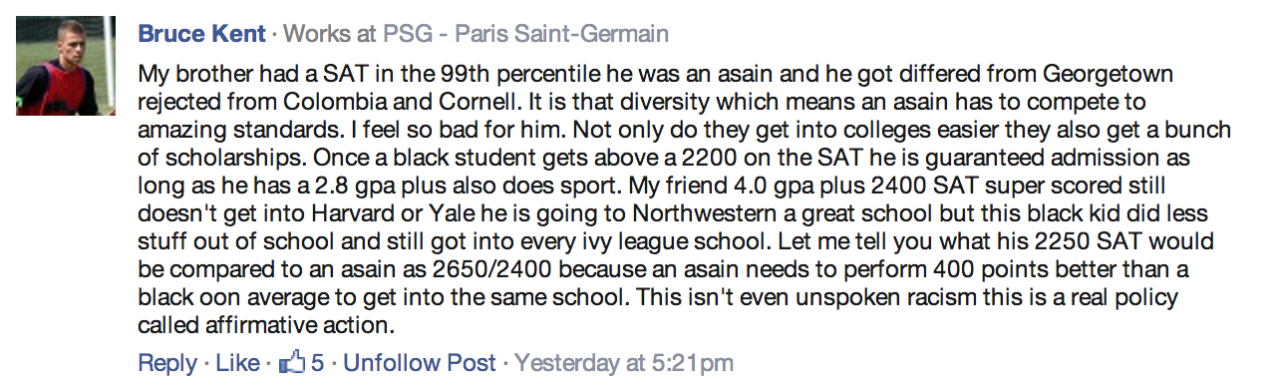Click the thumbs-up icon beside the like count
Image resolution: width=1280 pixels, height=389 pixels.
coord(291,362)
